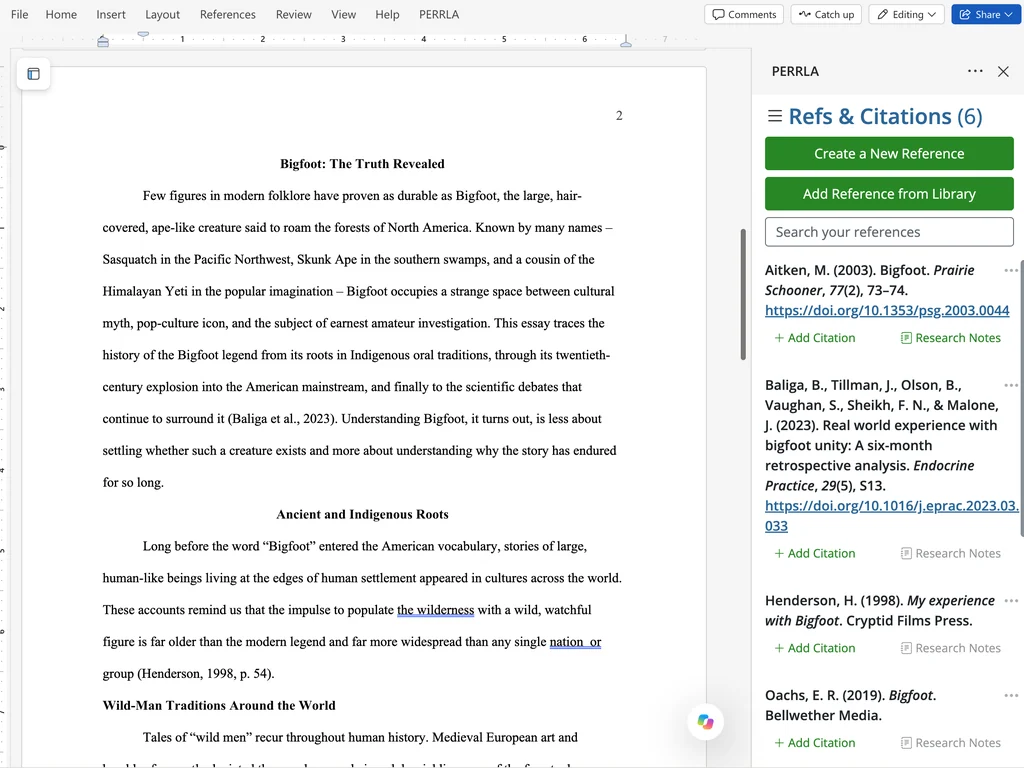The width and height of the screenshot is (1024, 768).
Task: Open options ellipsis for Henderson reference
Action: click(x=1010, y=601)
